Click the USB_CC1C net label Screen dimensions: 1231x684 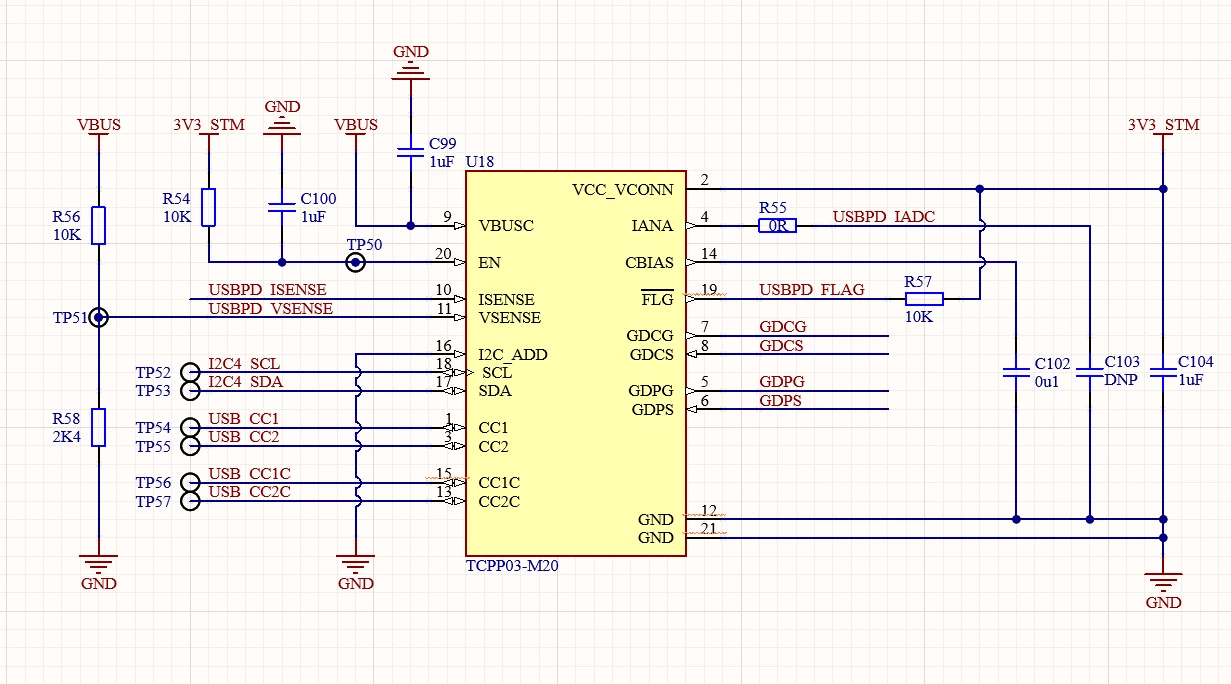[249, 474]
